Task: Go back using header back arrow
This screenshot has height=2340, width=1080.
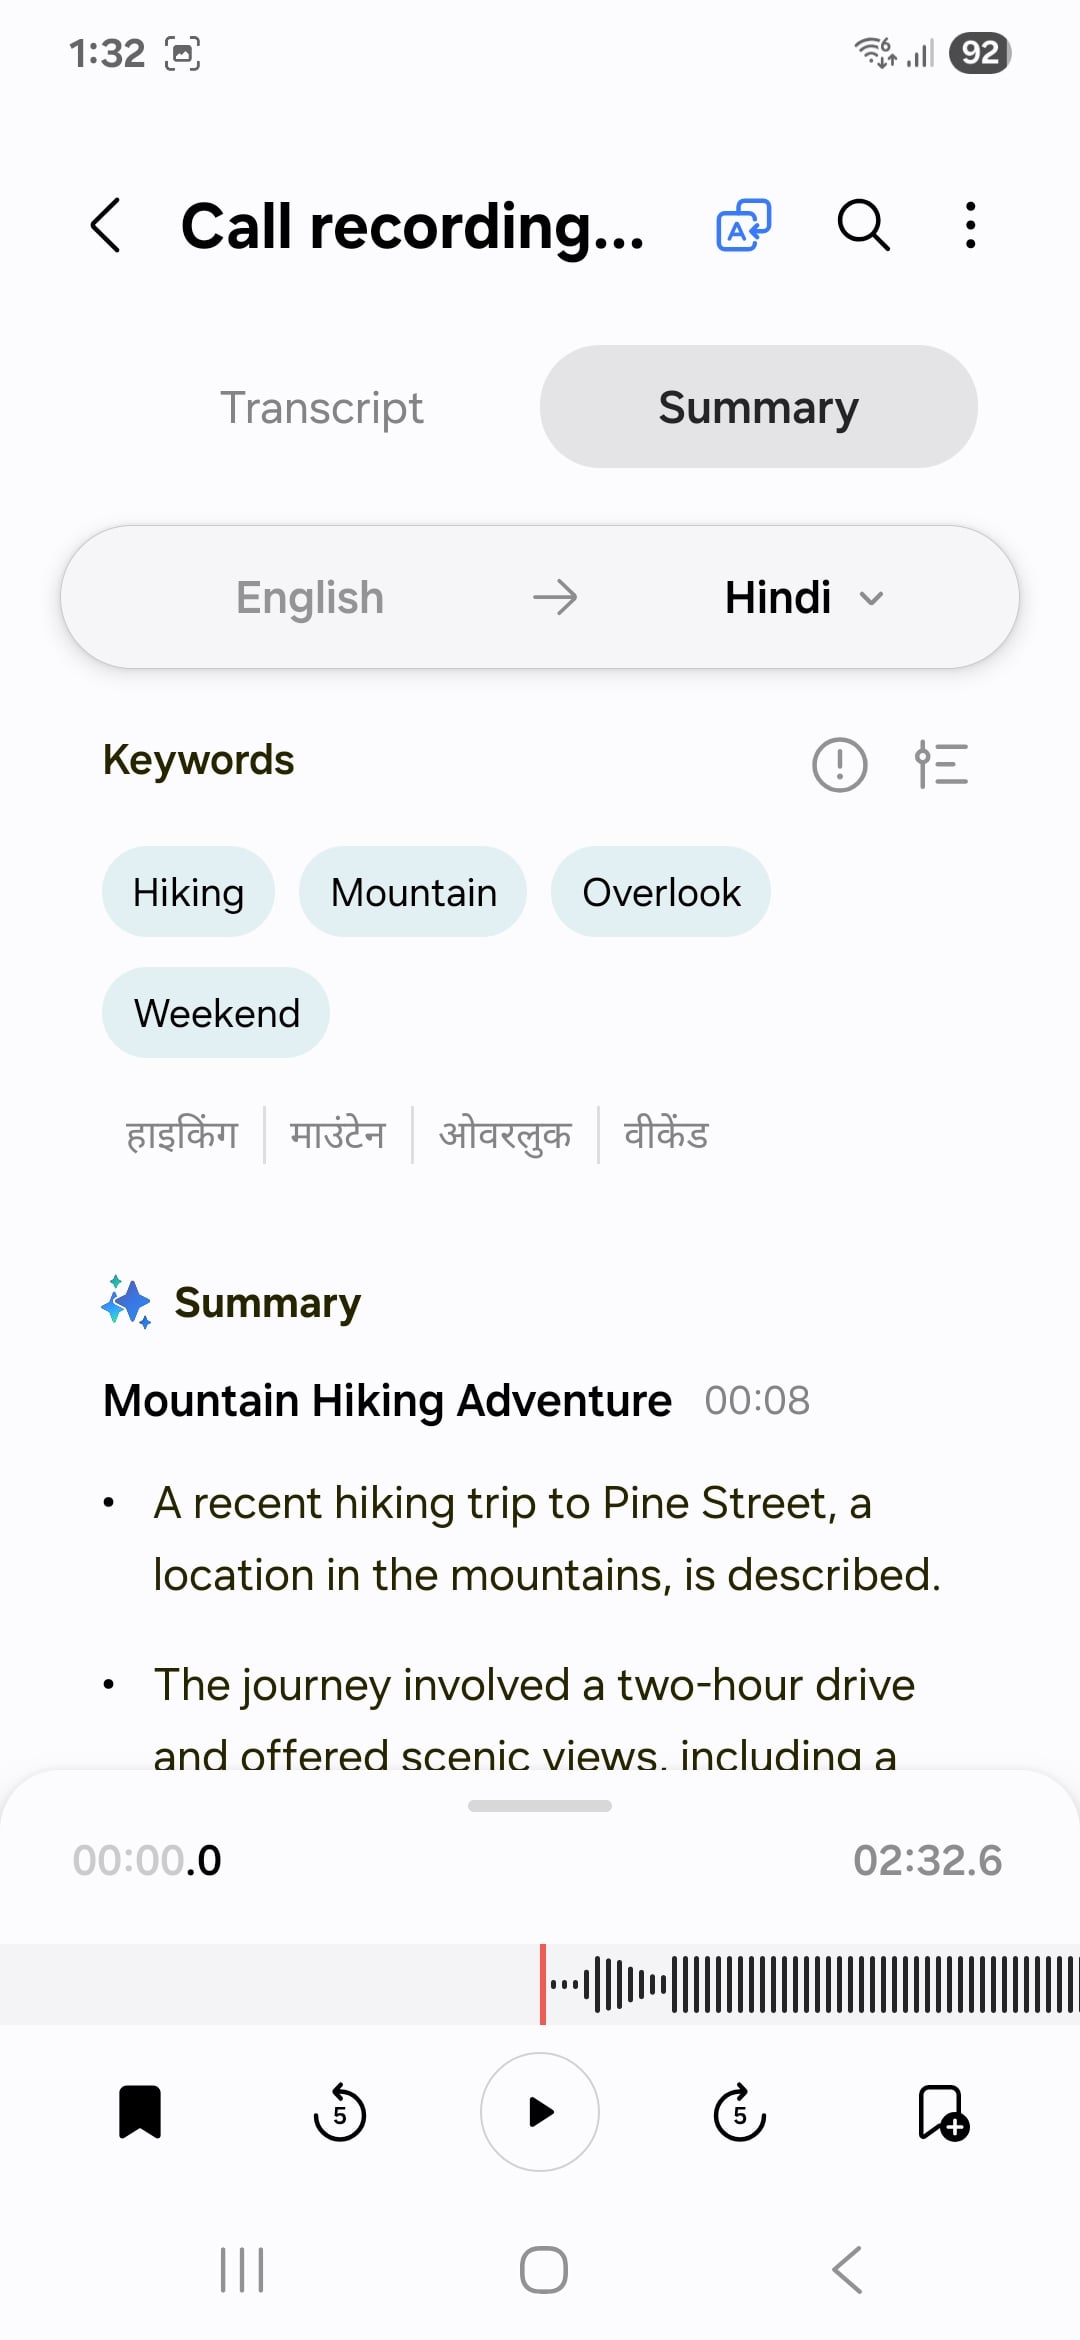Action: coord(106,225)
